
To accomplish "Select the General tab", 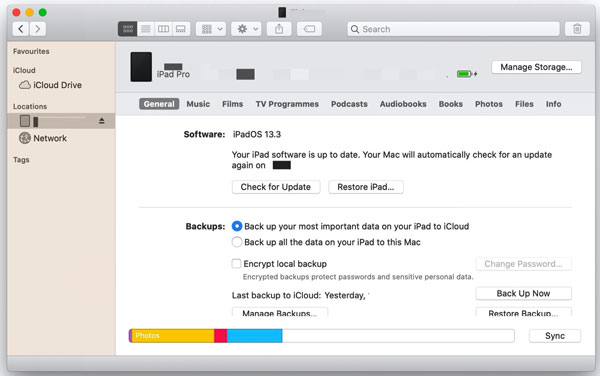I will pyautogui.click(x=159, y=104).
